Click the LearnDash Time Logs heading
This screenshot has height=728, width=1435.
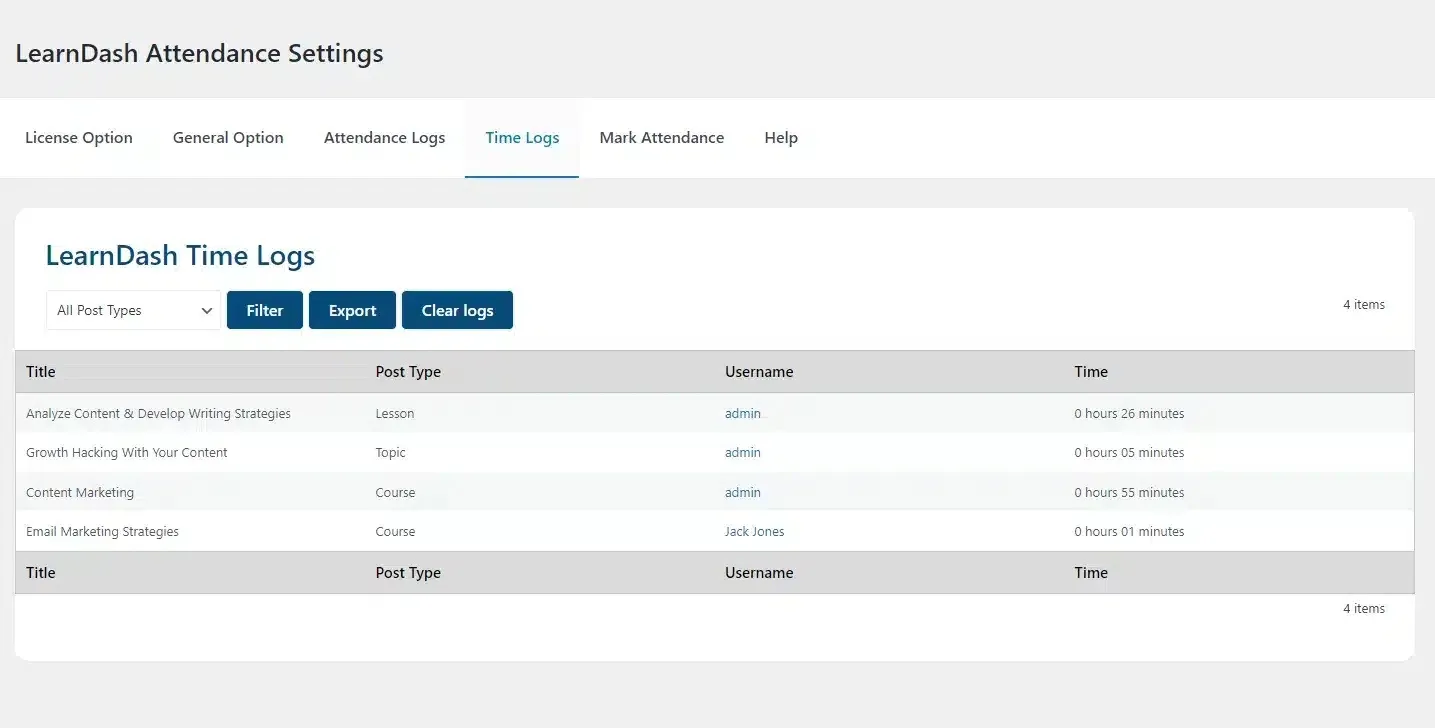tap(179, 255)
